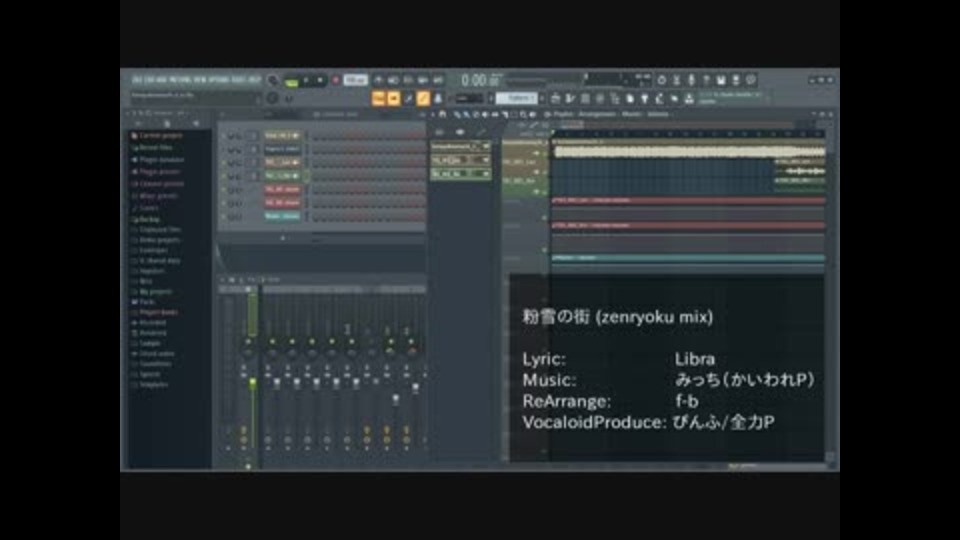Select the green channel button in channel rack
Image resolution: width=960 pixels, height=540 pixels.
coord(282,176)
